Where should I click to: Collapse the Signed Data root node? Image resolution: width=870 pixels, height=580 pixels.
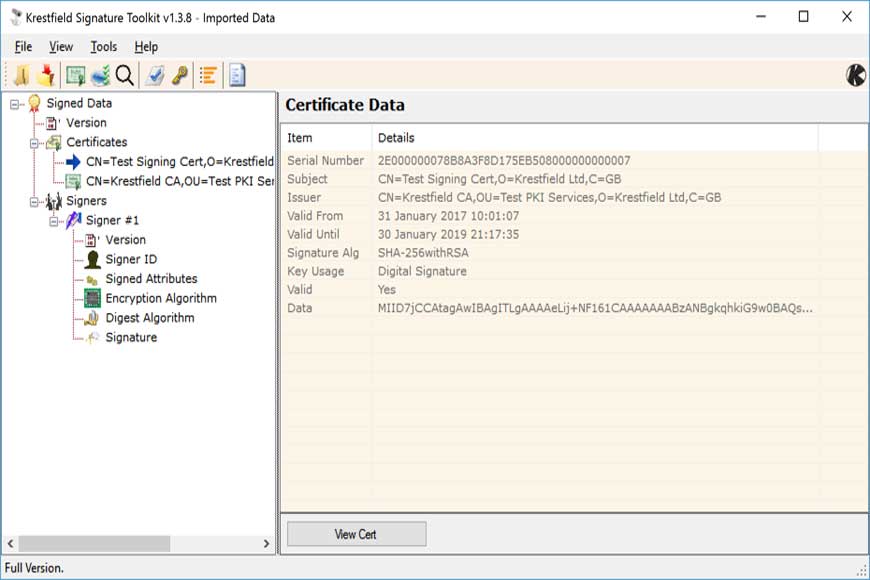click(x=15, y=104)
